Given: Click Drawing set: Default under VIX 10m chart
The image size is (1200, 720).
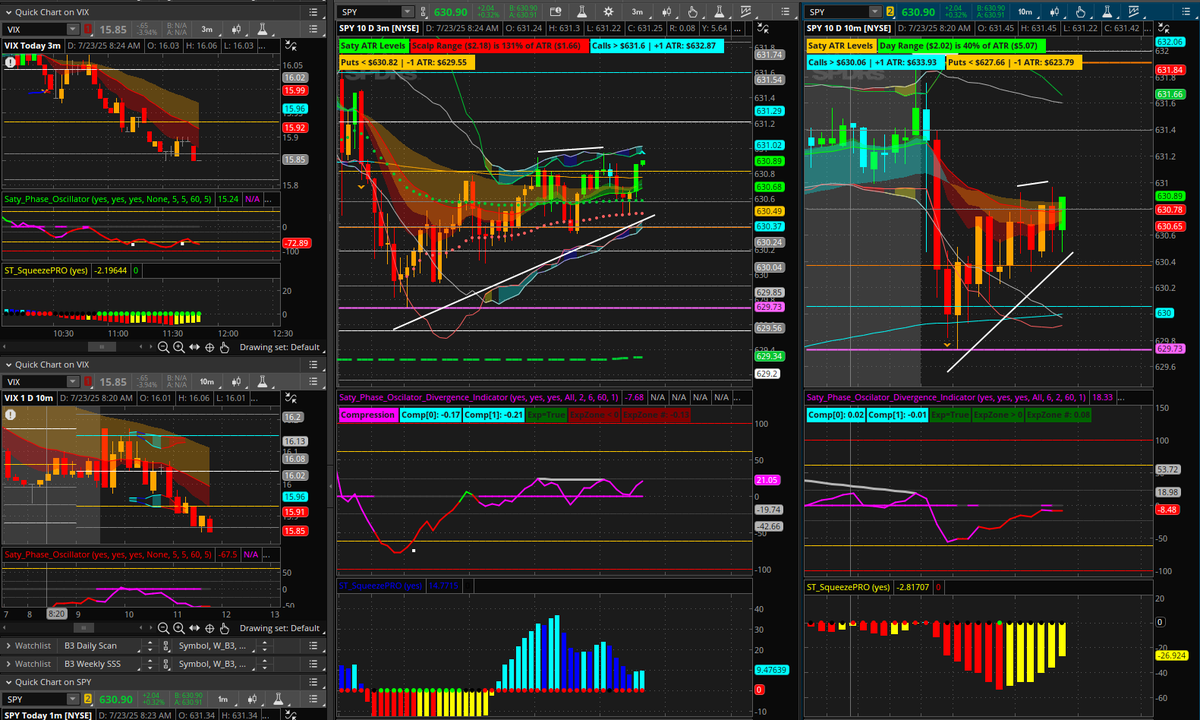Looking at the screenshot, I should point(280,628).
